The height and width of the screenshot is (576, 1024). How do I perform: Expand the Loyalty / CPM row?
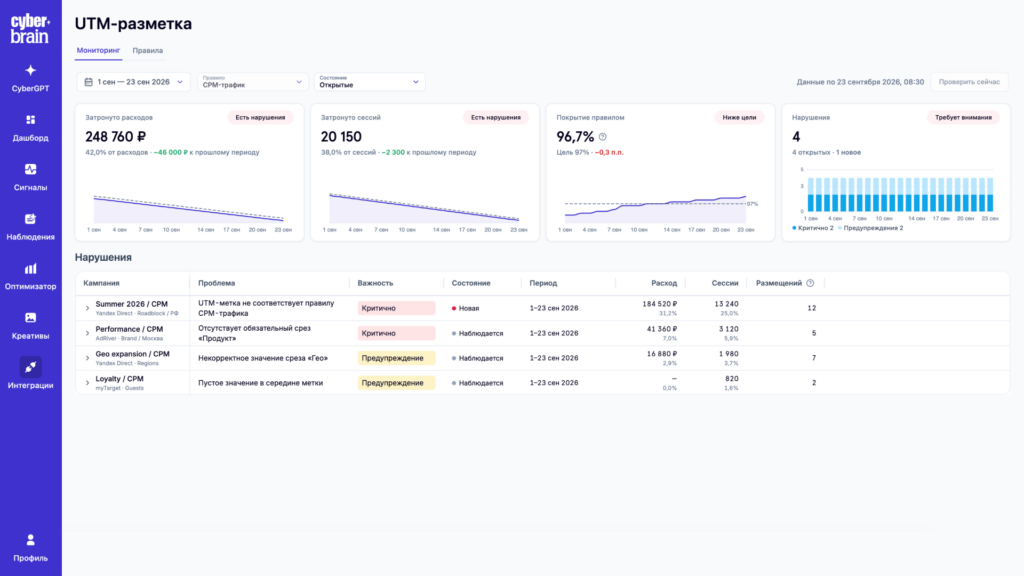(88, 383)
